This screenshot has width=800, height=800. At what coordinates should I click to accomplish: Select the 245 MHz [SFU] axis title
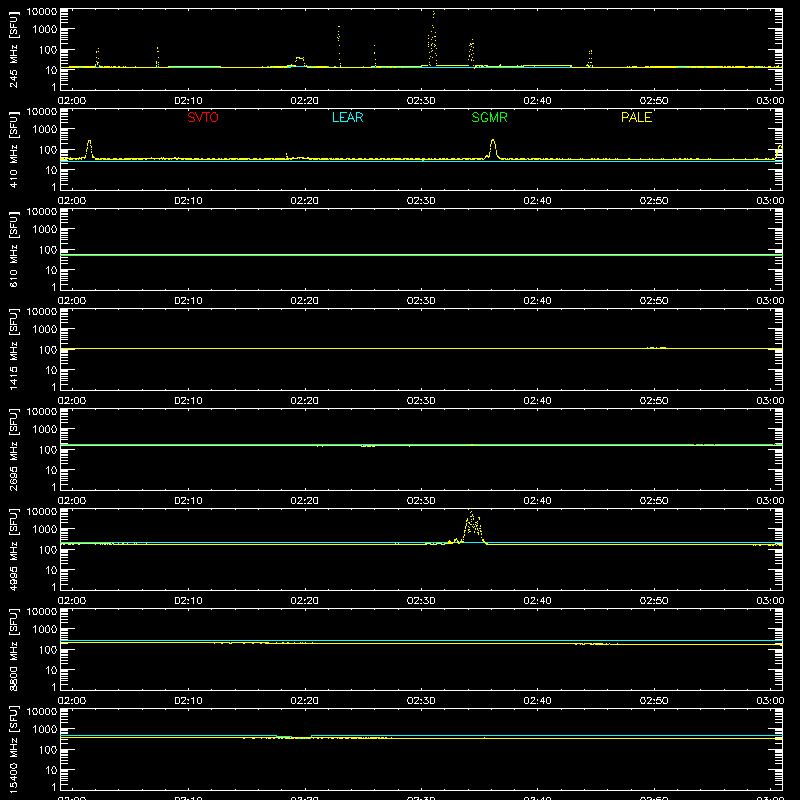(x=13, y=49)
